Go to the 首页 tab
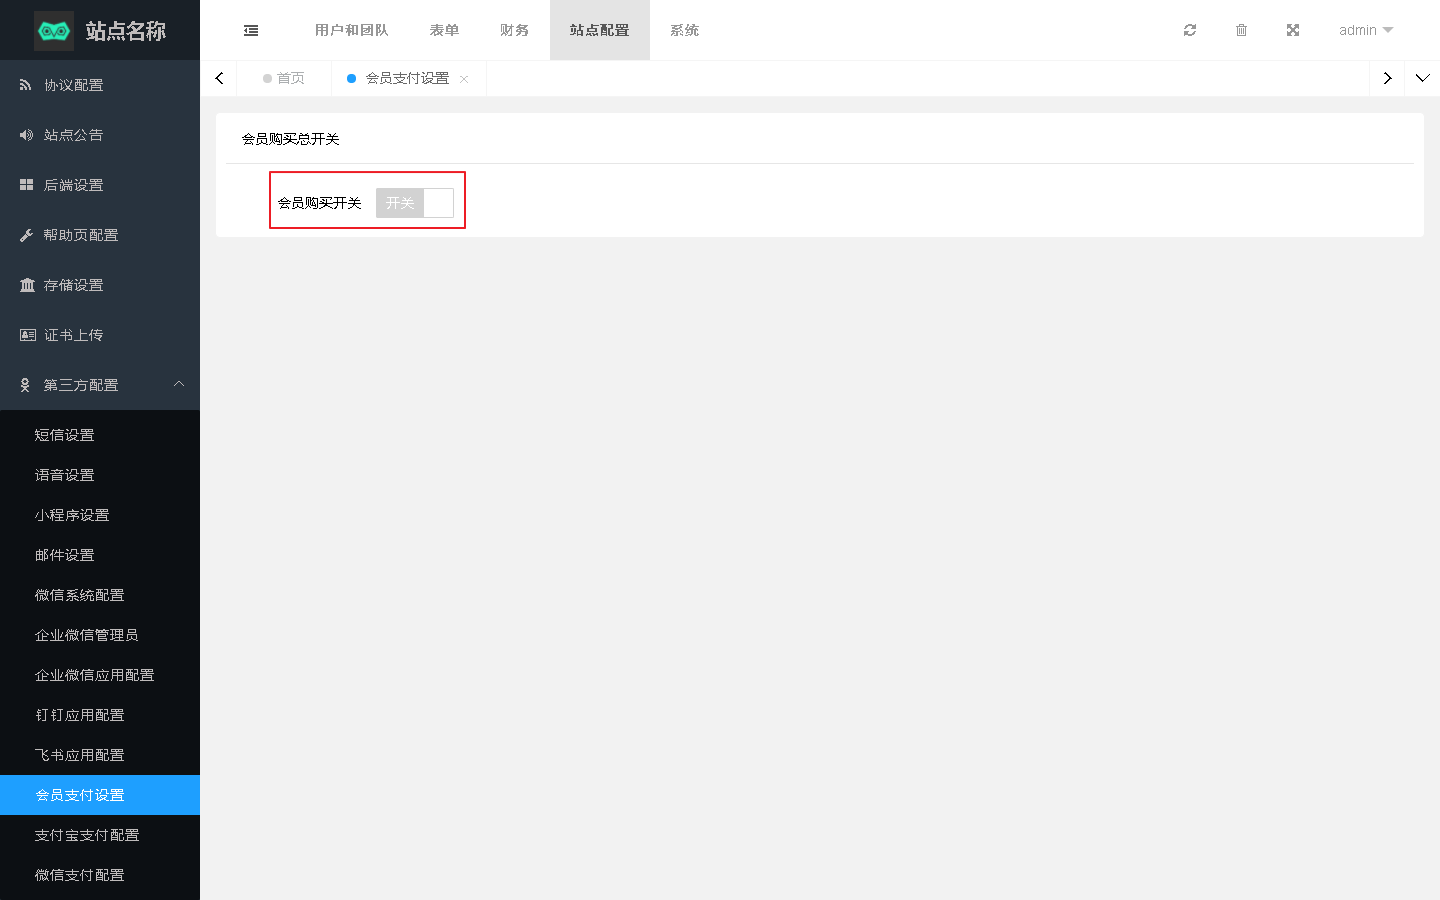 [x=284, y=78]
